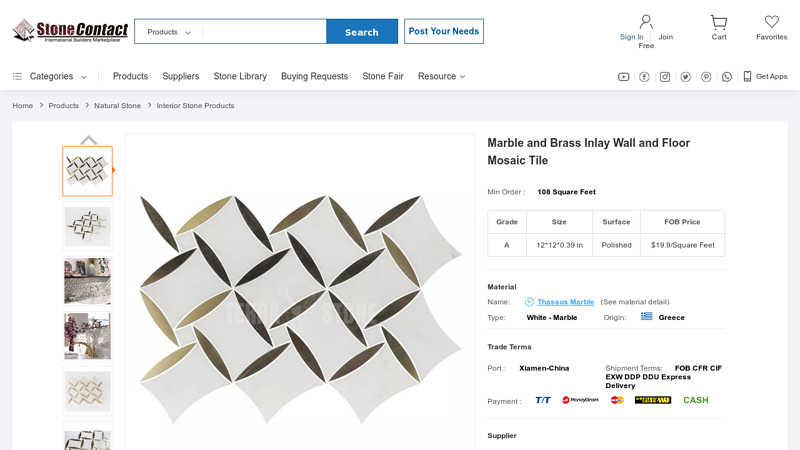Open the Instagram social icon
The image size is (800, 450).
[x=665, y=77]
